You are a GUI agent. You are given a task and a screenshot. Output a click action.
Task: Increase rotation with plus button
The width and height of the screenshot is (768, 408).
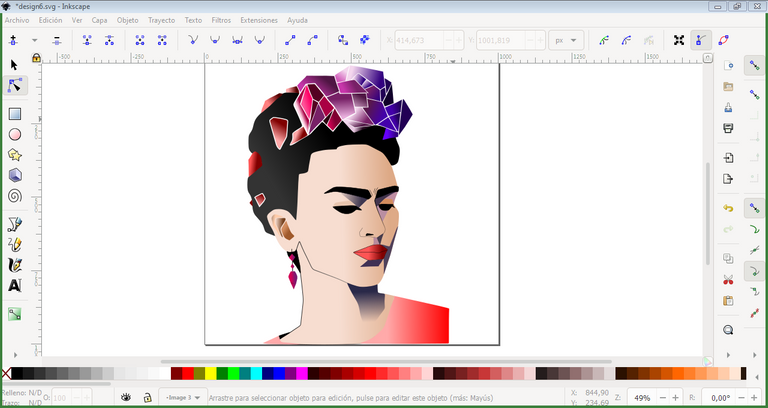754,398
